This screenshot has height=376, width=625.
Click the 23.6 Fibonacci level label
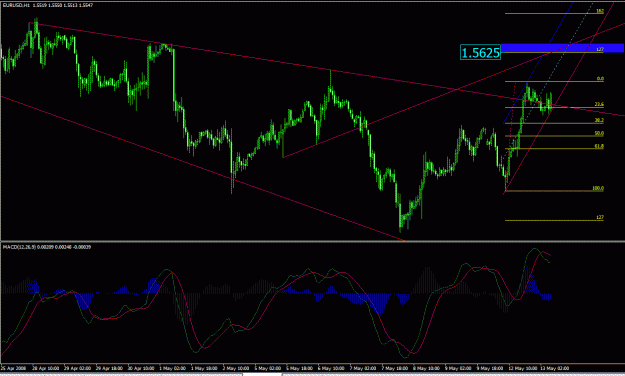pyautogui.click(x=599, y=104)
